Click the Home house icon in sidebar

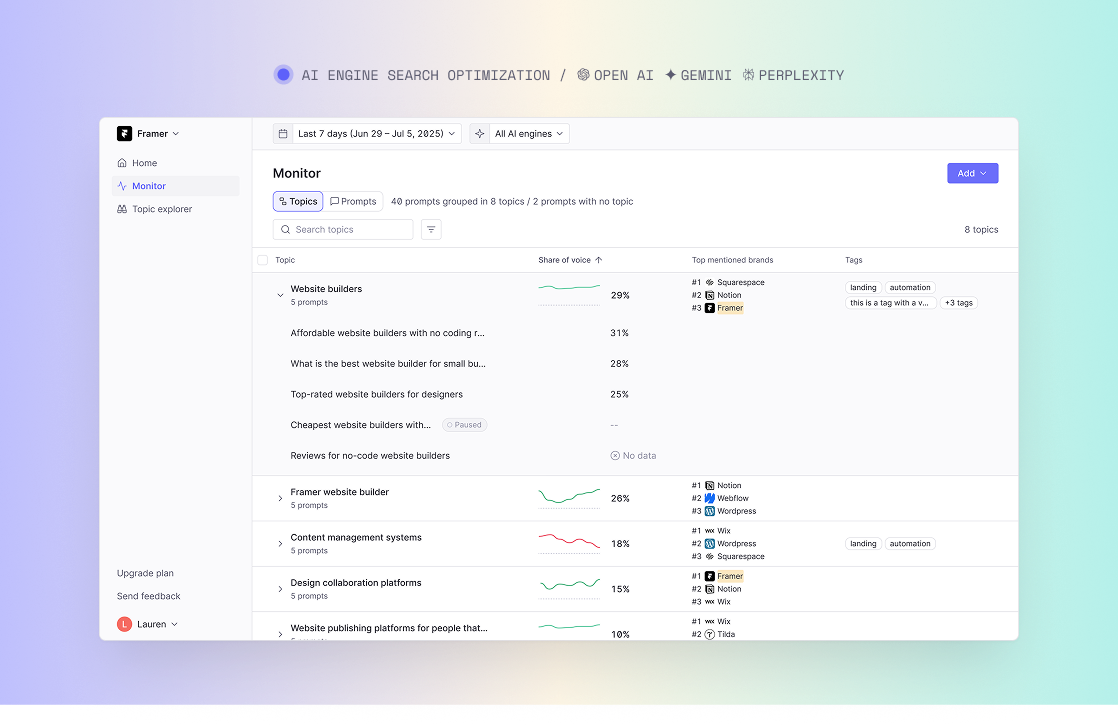(x=122, y=163)
